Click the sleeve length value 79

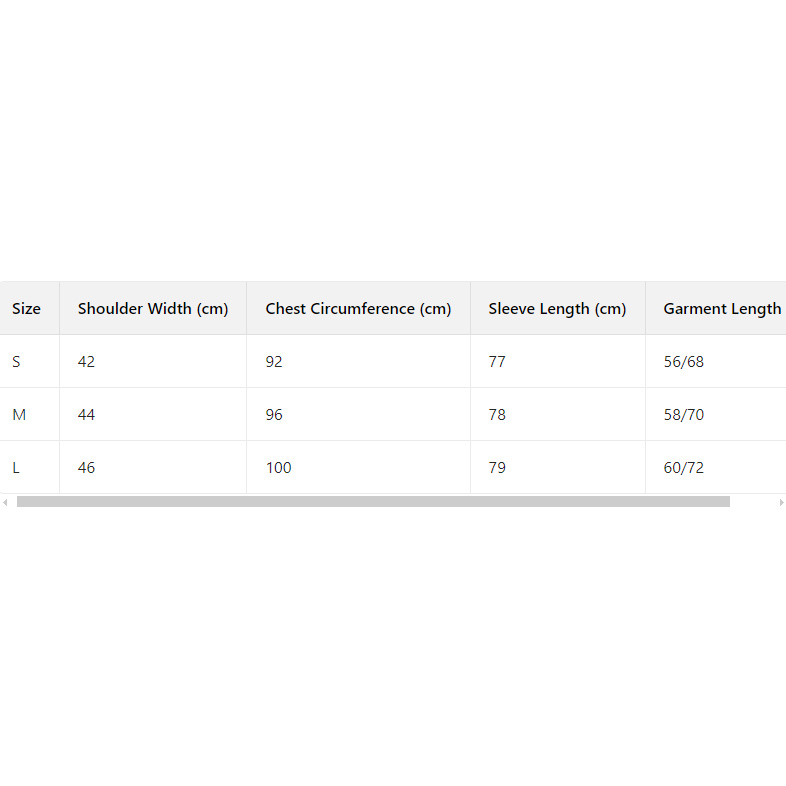pos(497,468)
